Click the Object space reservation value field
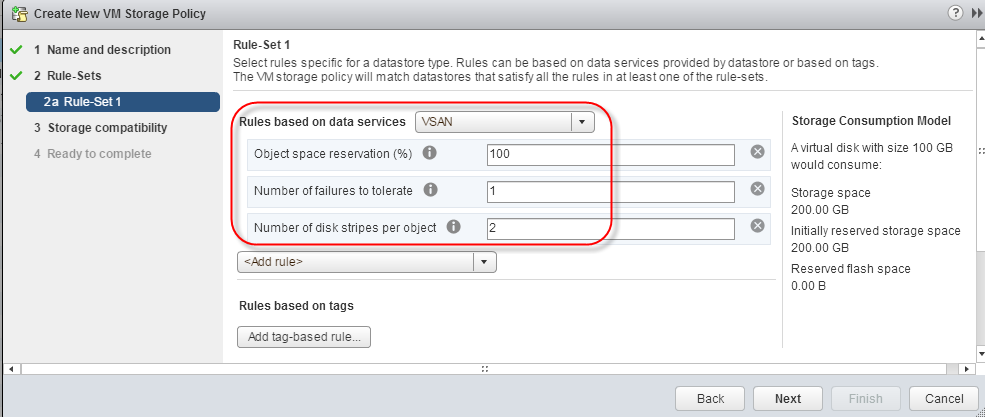Screen dimensions: 985x417 [x=611, y=154]
